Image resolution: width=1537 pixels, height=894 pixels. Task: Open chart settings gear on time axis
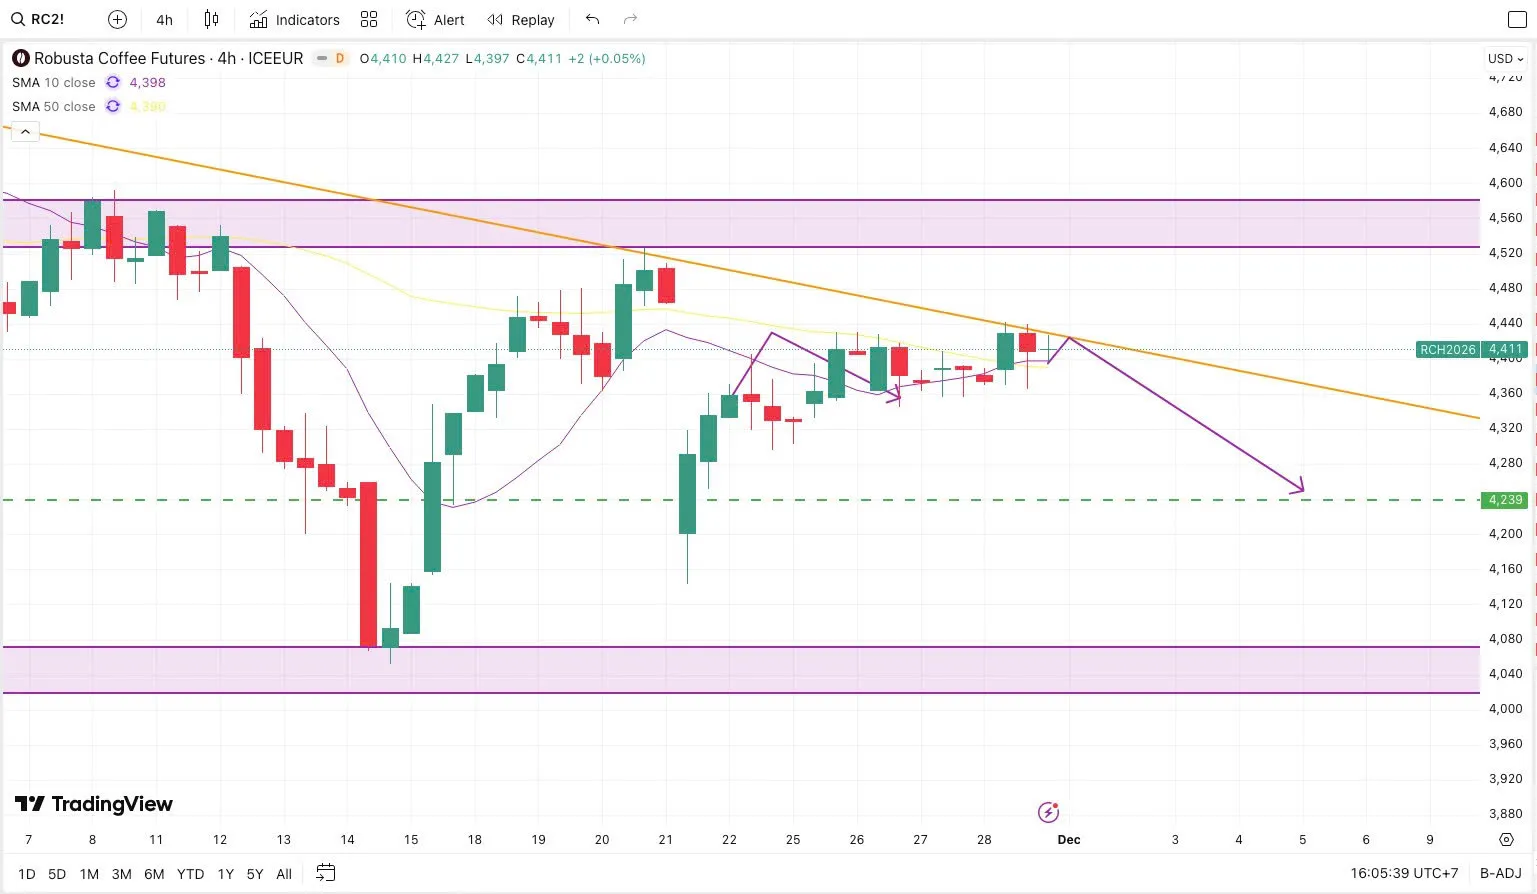pyautogui.click(x=1506, y=840)
